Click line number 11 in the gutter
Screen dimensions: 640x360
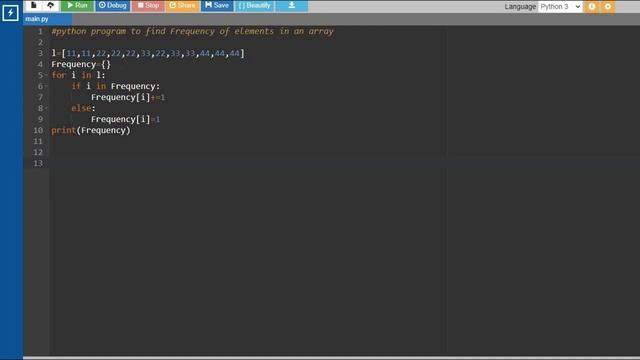tap(38, 141)
